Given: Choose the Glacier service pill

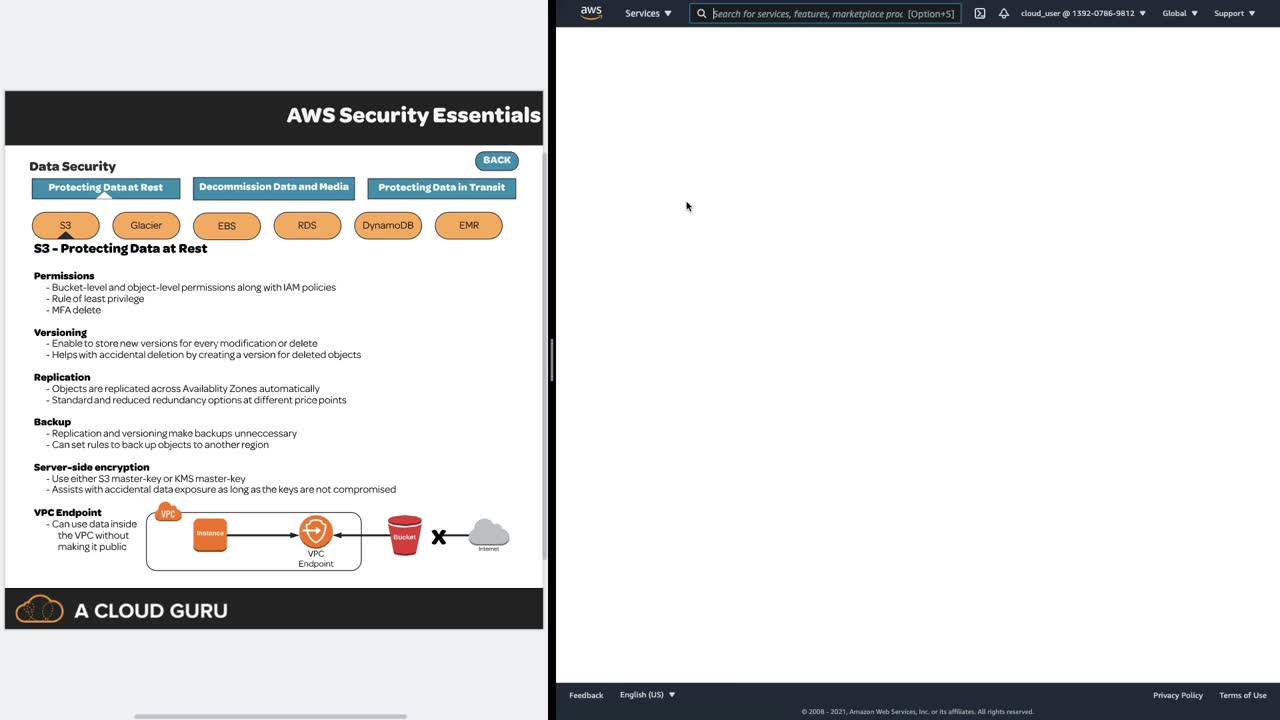Looking at the screenshot, I should point(146,226).
